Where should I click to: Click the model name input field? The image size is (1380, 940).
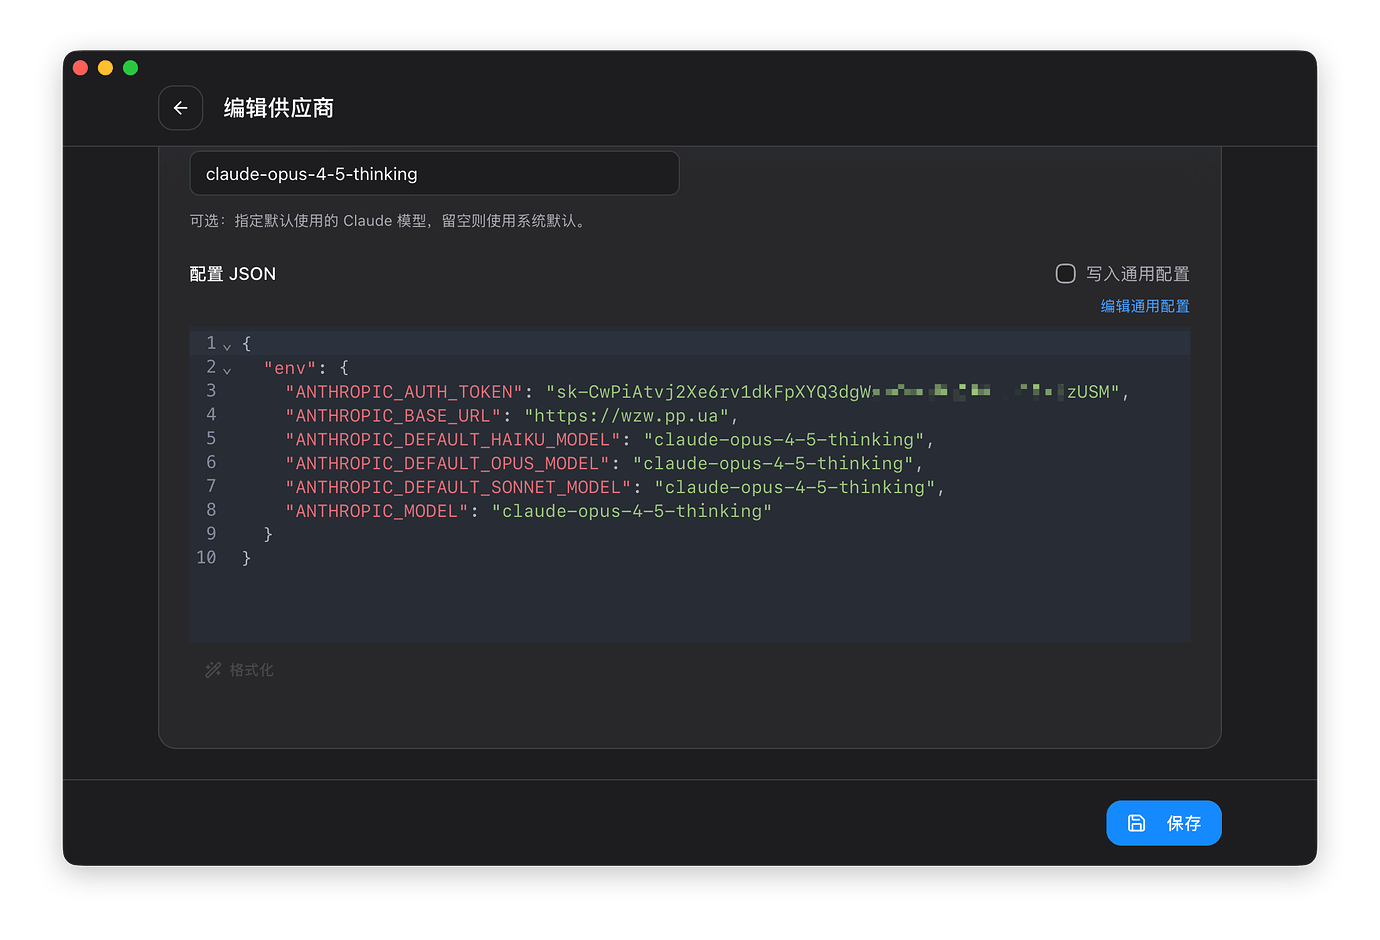click(x=434, y=174)
